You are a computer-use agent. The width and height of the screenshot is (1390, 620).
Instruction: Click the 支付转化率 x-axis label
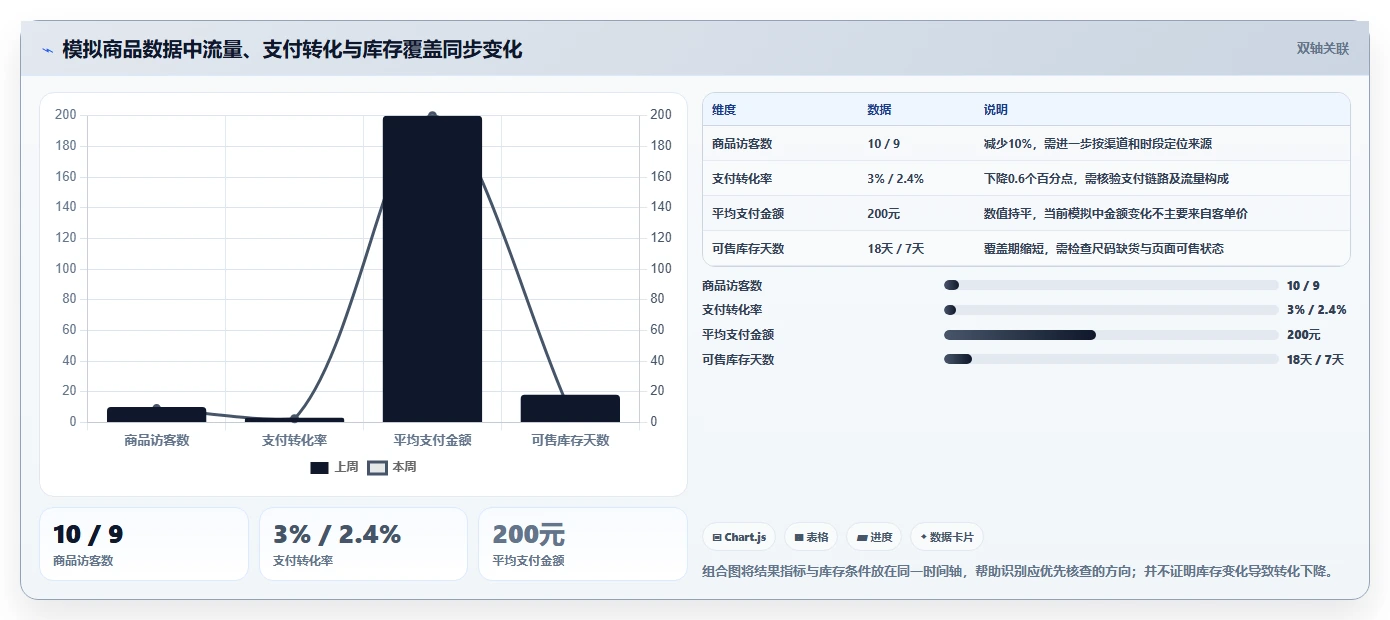pos(294,440)
